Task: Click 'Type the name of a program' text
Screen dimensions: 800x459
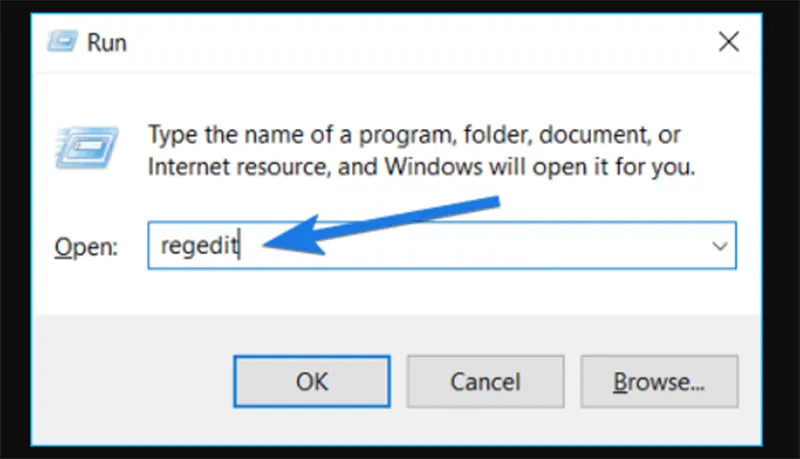Action: pos(300,136)
